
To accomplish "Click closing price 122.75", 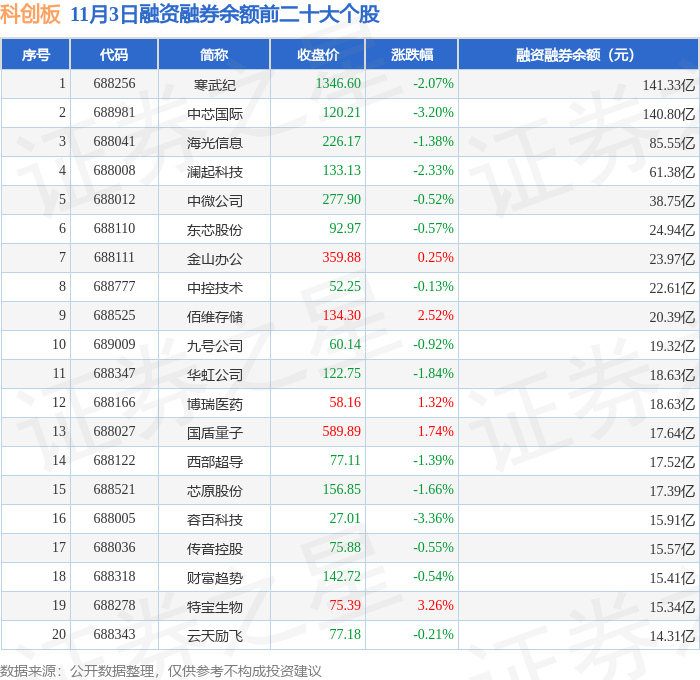I will [342, 374].
